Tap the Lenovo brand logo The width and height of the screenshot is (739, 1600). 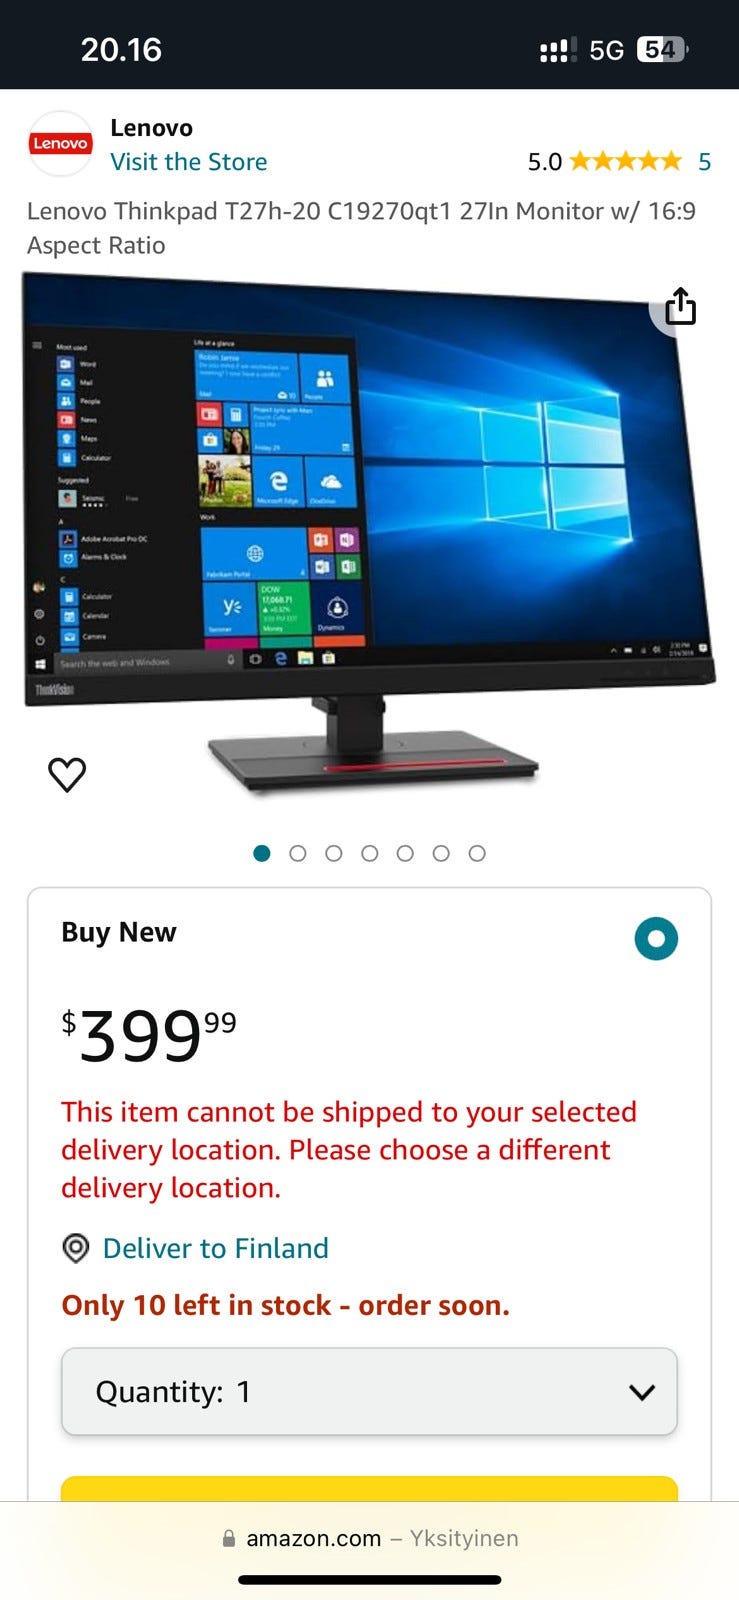tap(60, 144)
